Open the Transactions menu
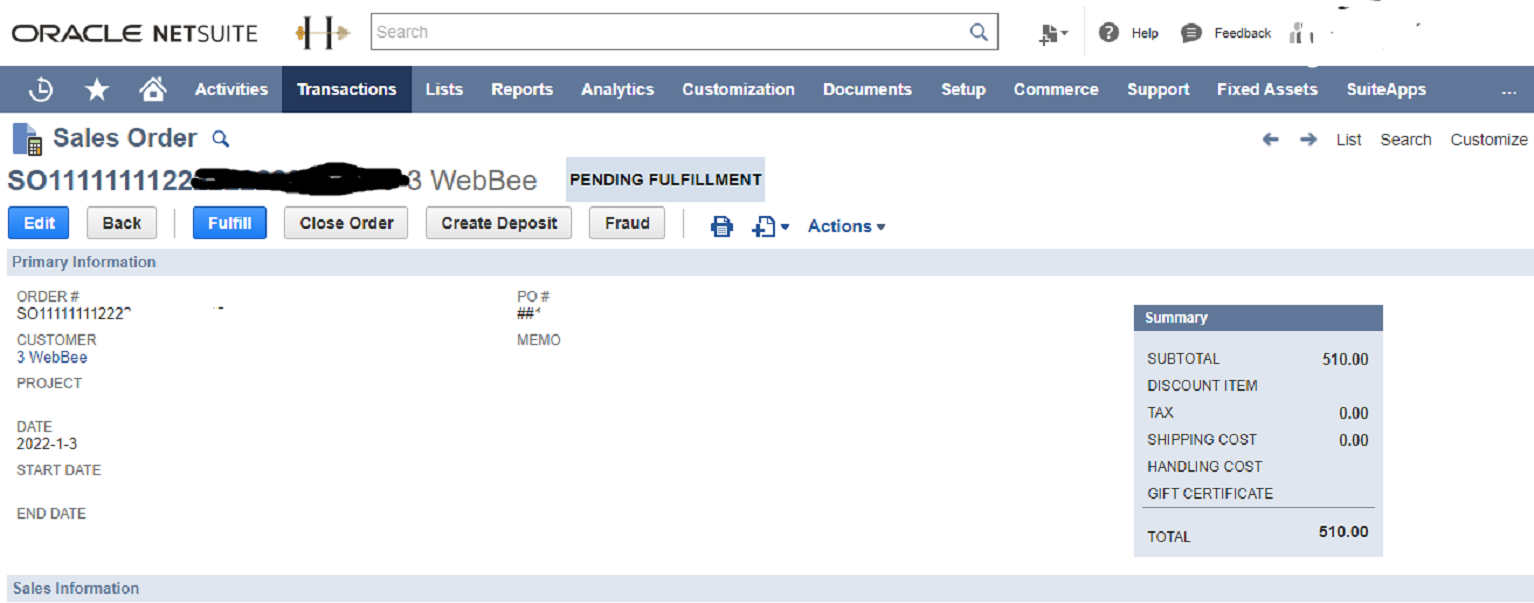 click(x=346, y=90)
